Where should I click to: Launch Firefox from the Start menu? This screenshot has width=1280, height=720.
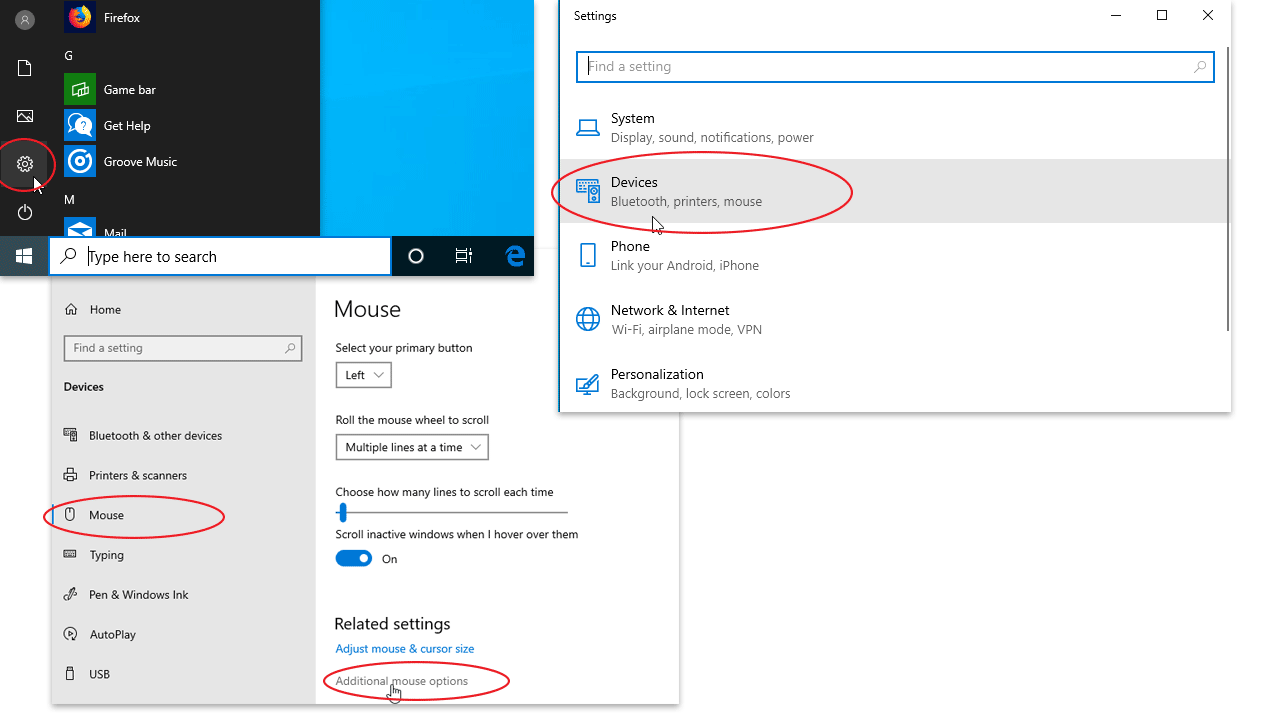121,17
